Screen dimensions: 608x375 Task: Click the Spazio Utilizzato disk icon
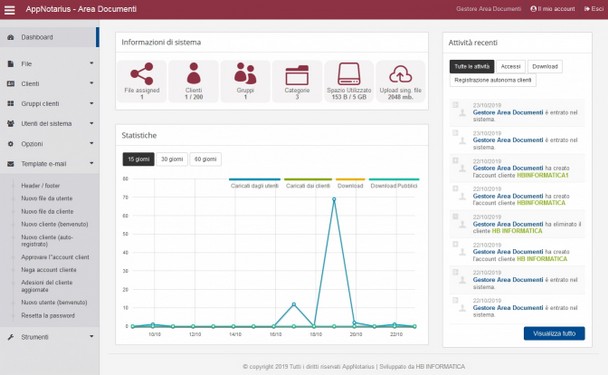349,74
